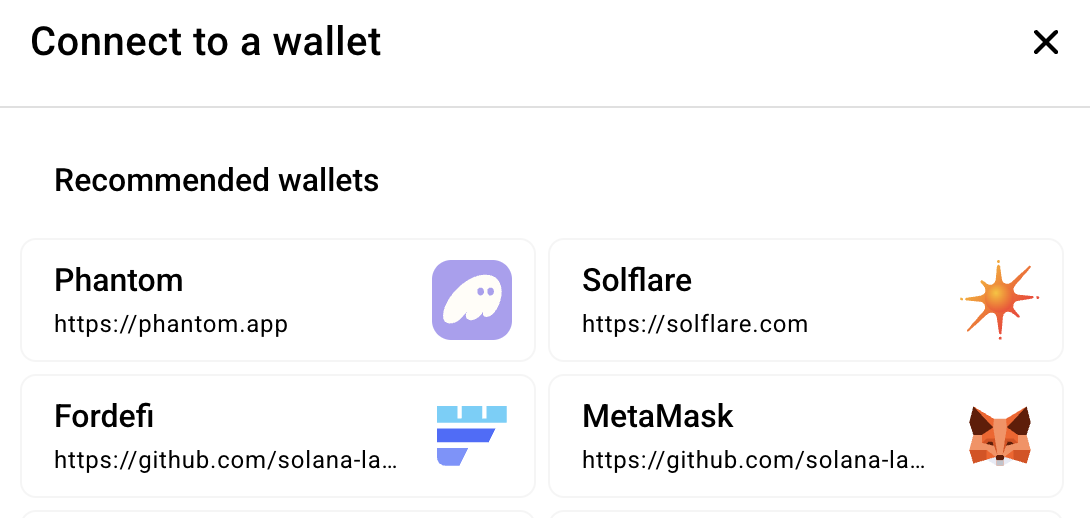
Task: Choose the partially visible card below MetaMask
Action: (x=806, y=514)
